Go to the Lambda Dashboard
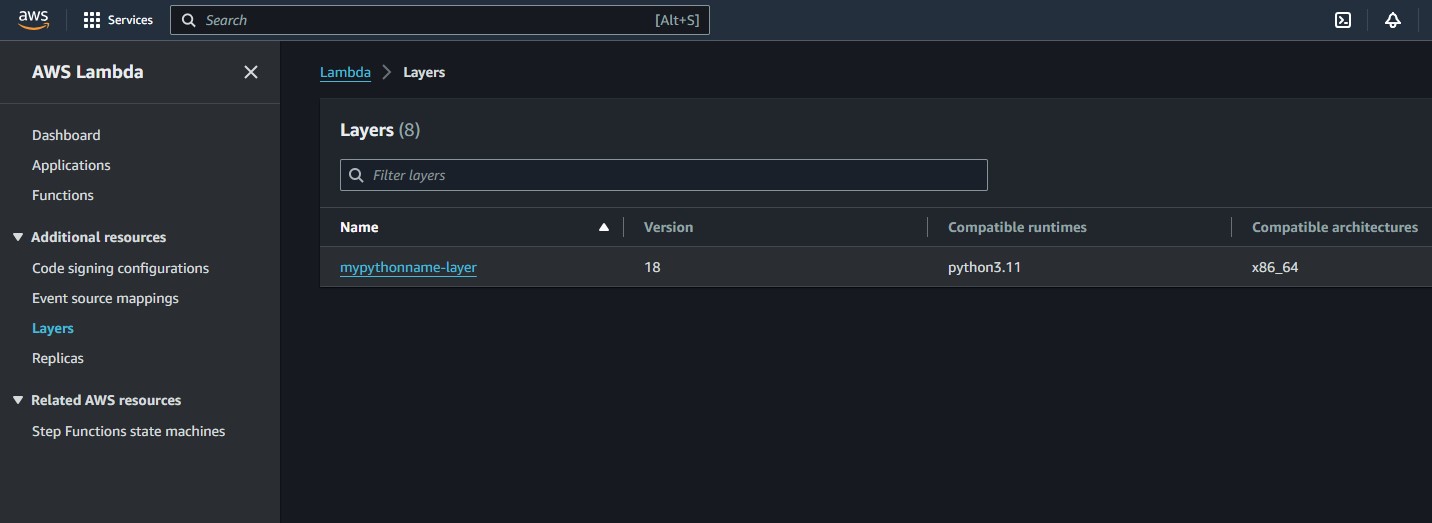The image size is (1432, 523). click(x=66, y=135)
